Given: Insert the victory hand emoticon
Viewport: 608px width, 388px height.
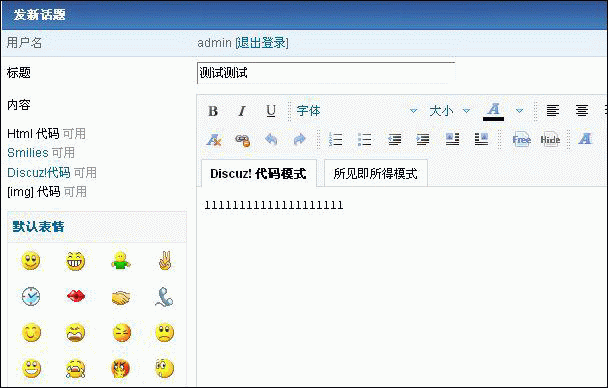Looking at the screenshot, I should pyautogui.click(x=165, y=260).
